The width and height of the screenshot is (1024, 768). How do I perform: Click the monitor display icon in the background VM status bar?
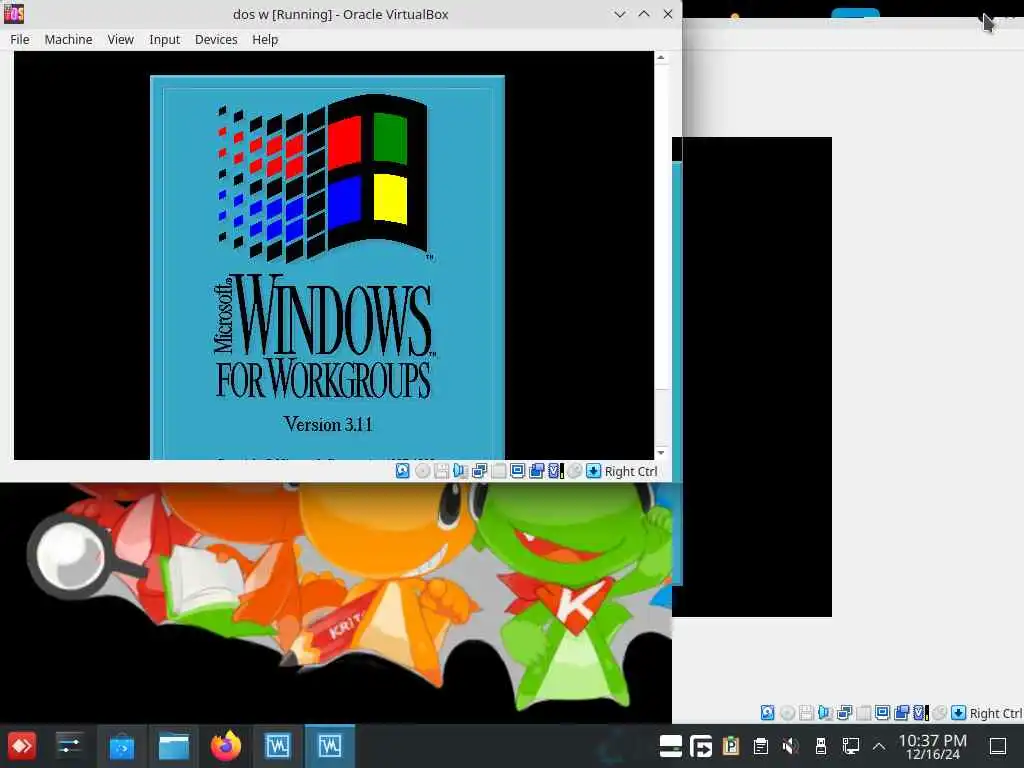[x=882, y=713]
